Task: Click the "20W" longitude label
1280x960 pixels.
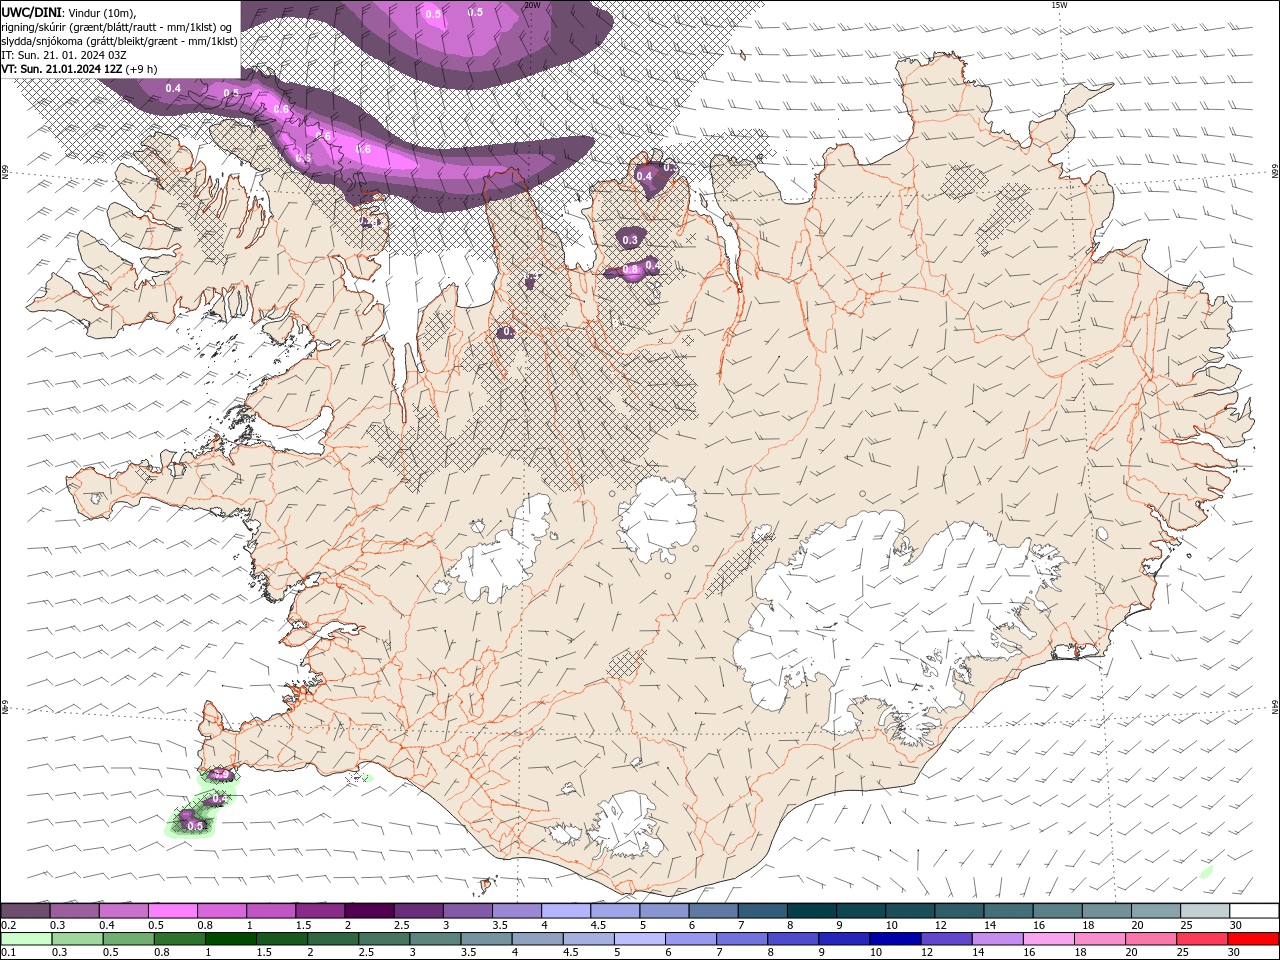Action: tap(532, 5)
